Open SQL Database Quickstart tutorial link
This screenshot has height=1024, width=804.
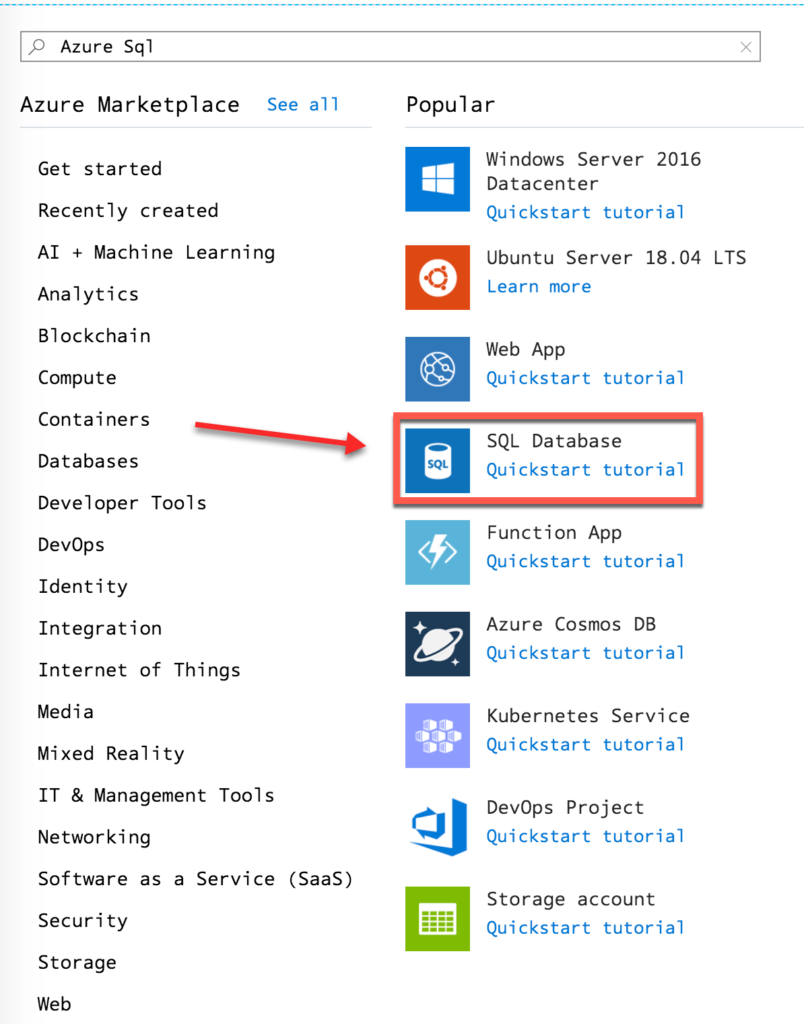click(x=585, y=470)
